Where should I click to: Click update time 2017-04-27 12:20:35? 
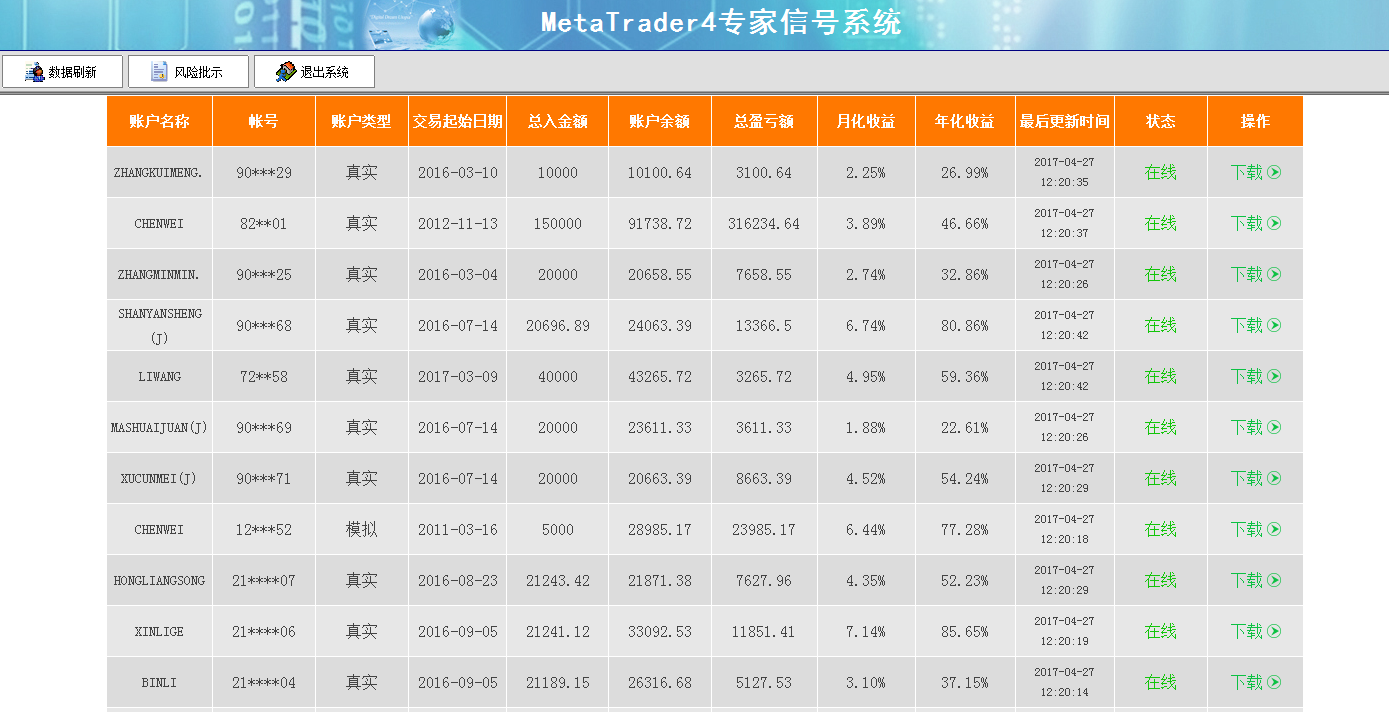1065,172
